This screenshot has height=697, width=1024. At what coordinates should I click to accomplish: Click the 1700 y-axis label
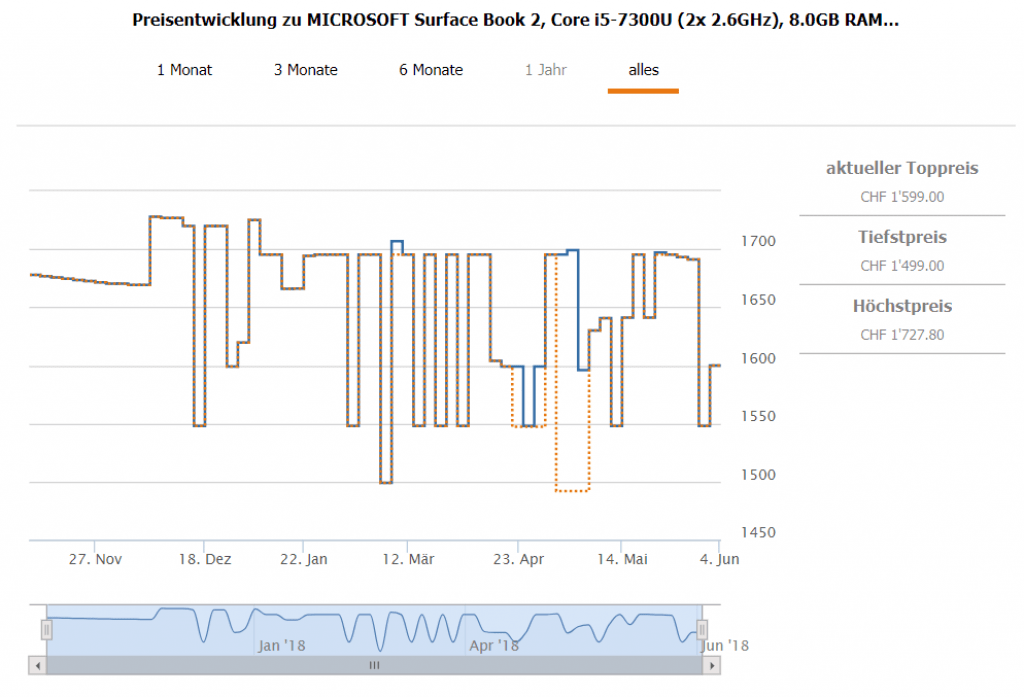(758, 242)
